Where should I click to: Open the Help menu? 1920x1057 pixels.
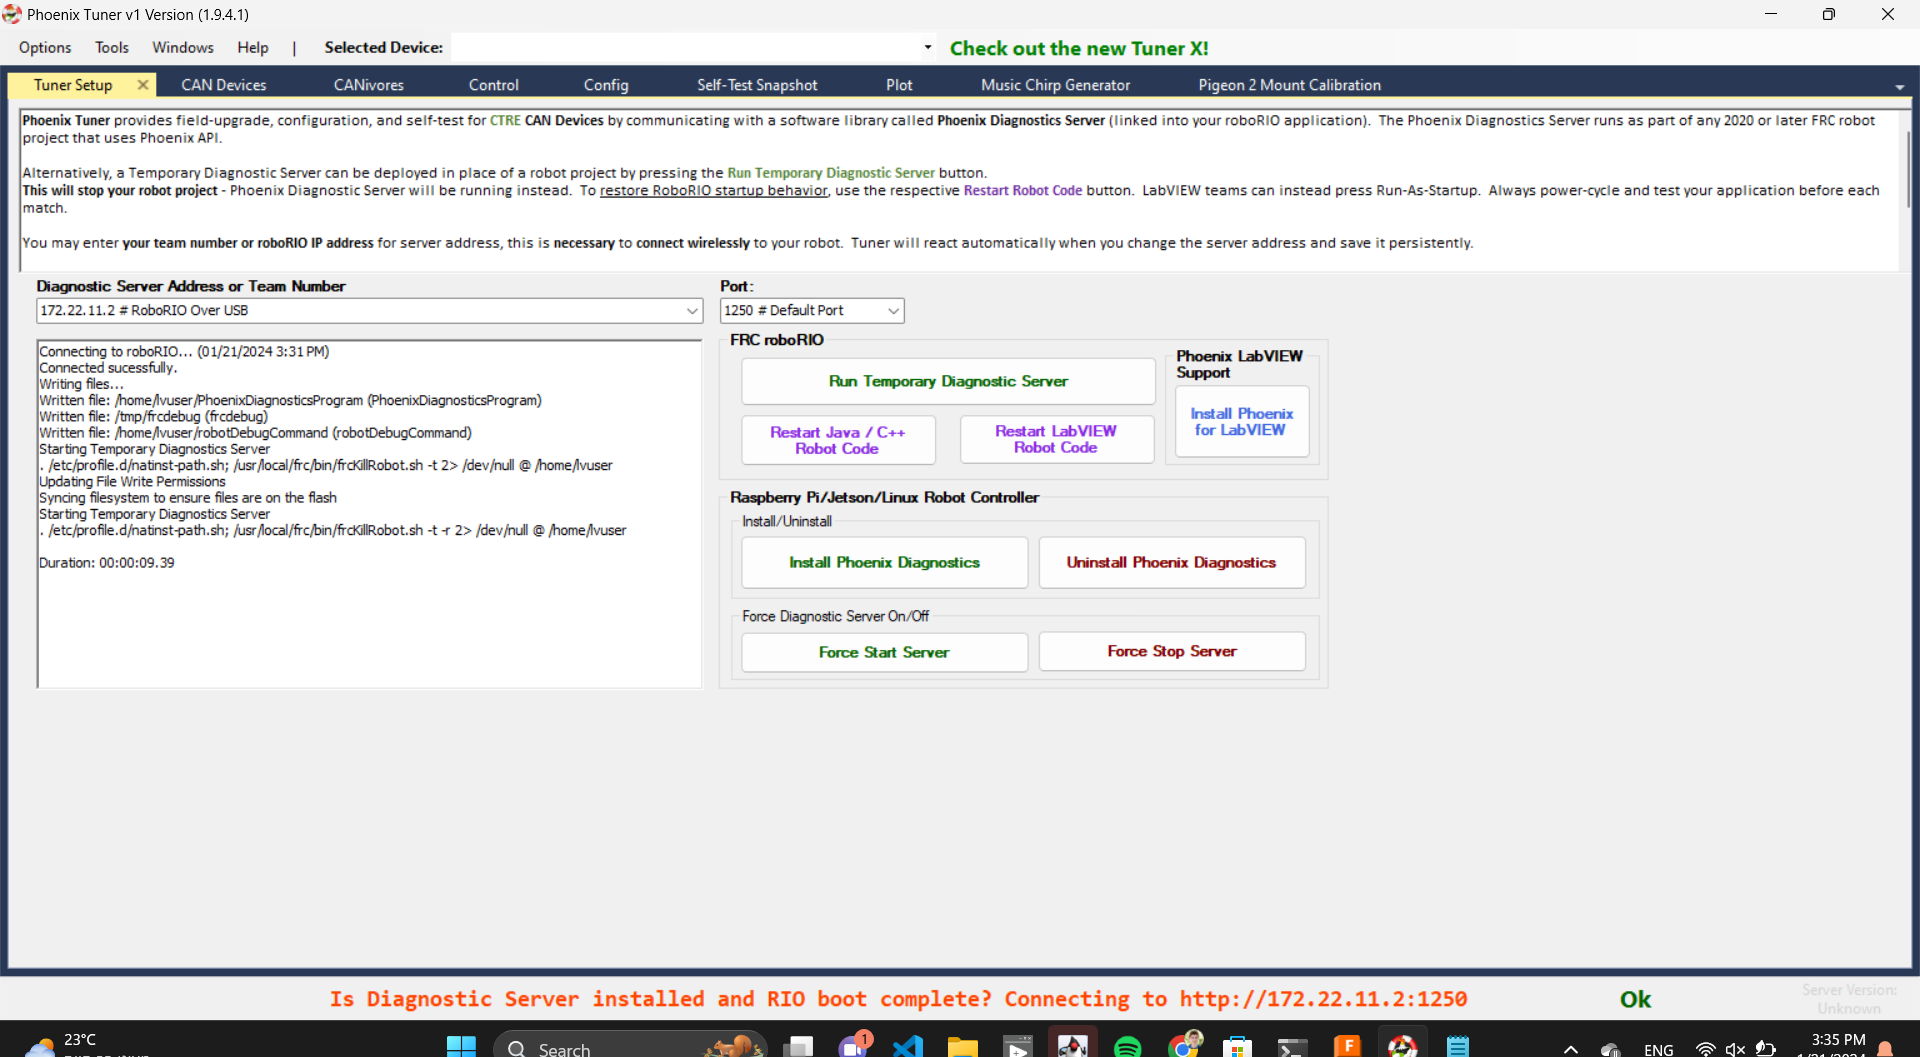click(253, 47)
